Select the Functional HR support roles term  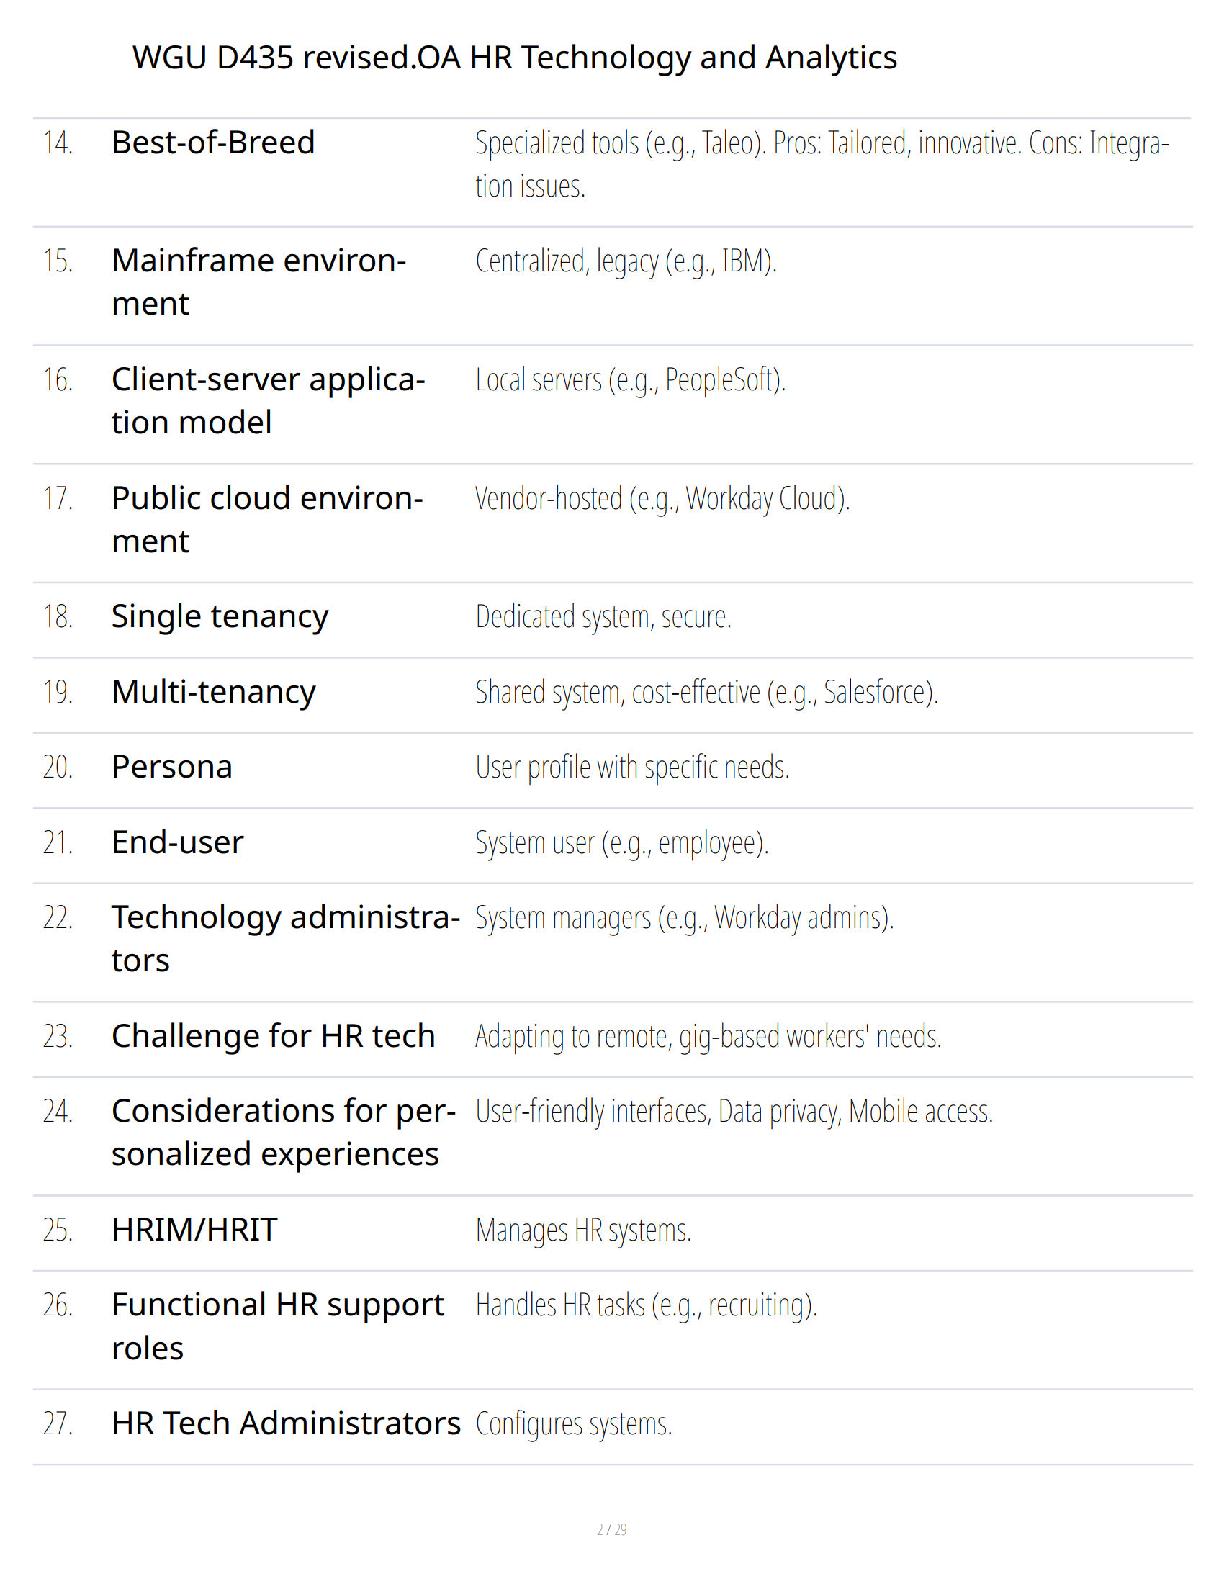tap(278, 1326)
